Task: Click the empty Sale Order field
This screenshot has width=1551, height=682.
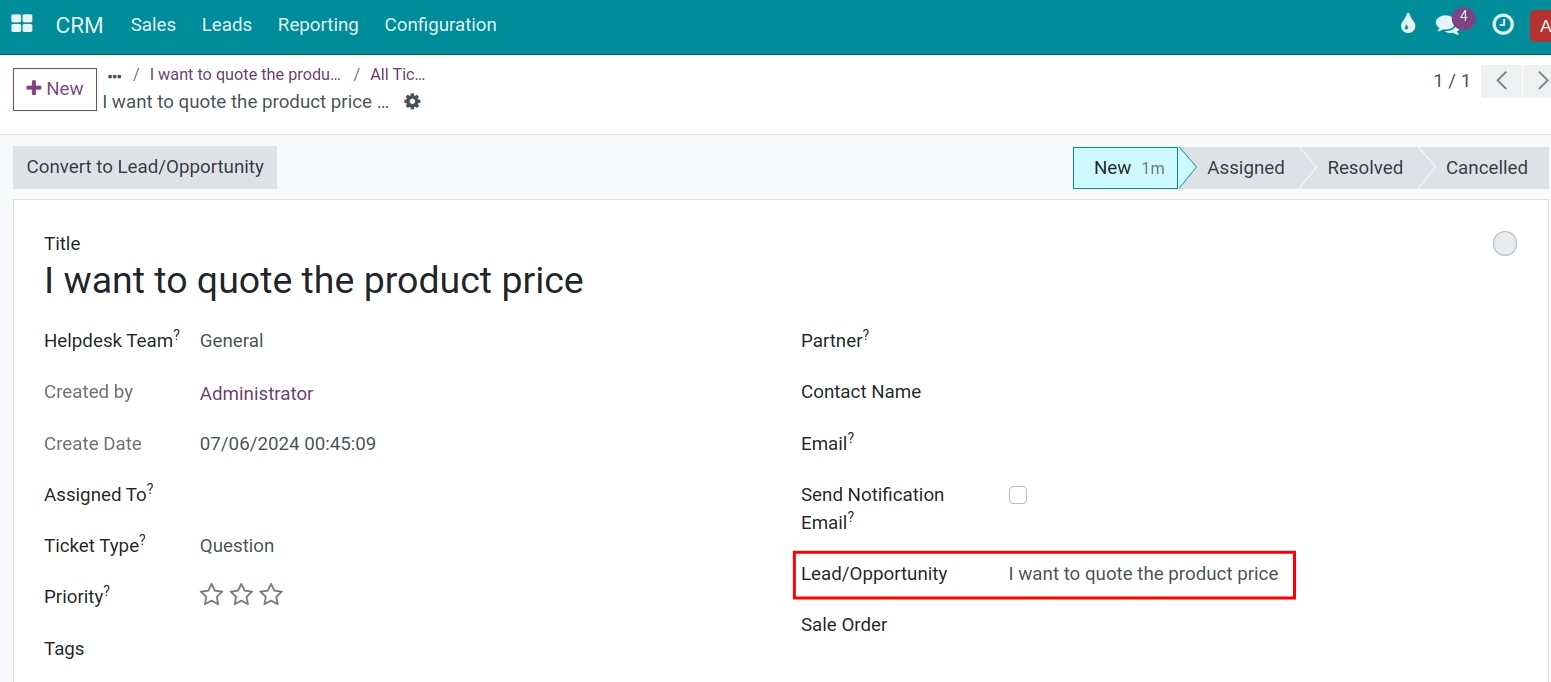Action: (x=1260, y=625)
